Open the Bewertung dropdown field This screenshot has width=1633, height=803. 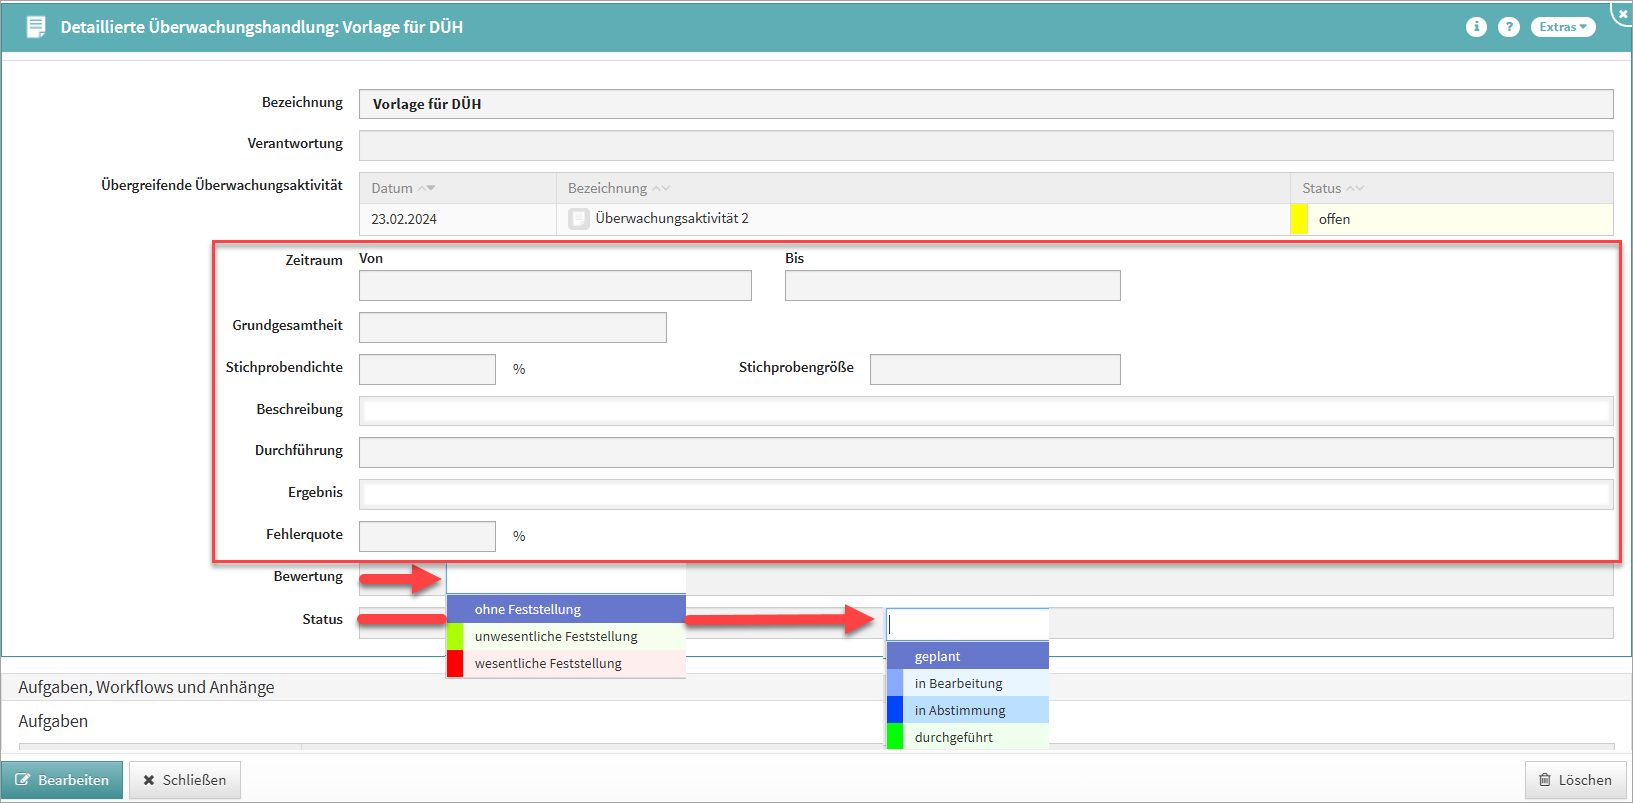pyautogui.click(x=566, y=578)
